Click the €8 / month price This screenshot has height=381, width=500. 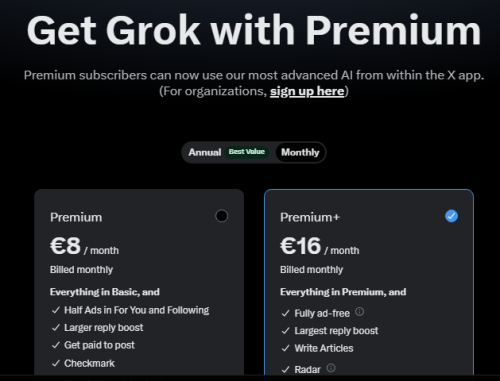click(84, 246)
